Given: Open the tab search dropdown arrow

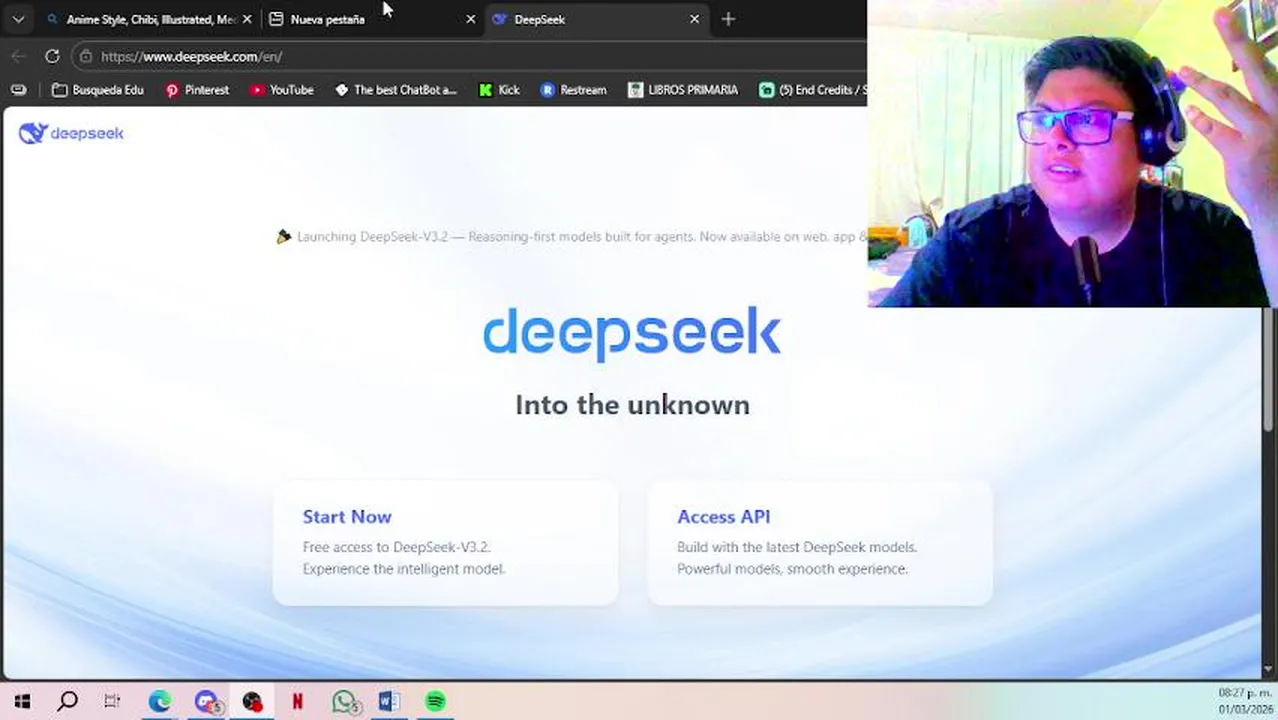Looking at the screenshot, I should [x=18, y=19].
